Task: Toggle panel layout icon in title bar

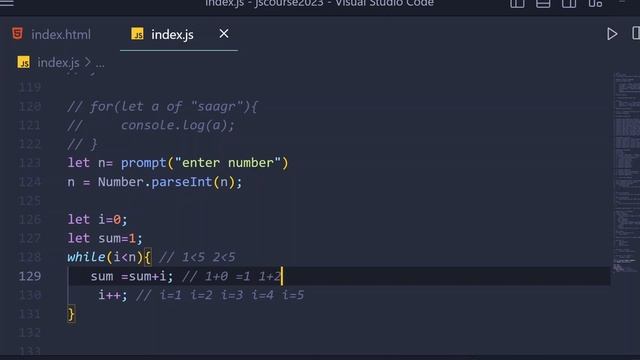Action: click(543, 4)
